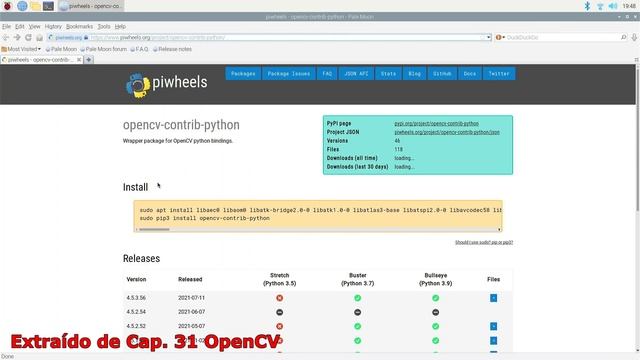Click the 2021-06-07 release date cell
The image size is (640, 360).
[191, 312]
